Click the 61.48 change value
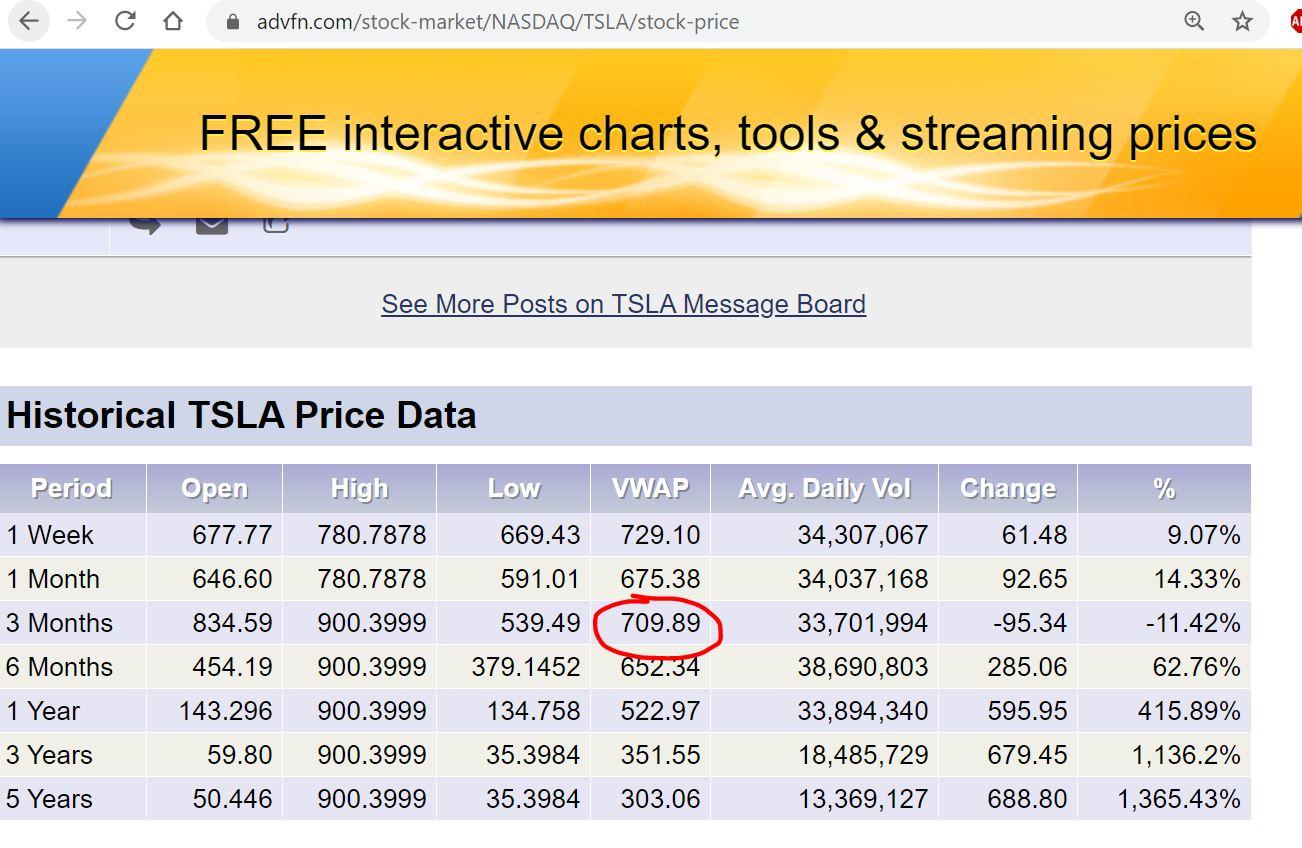This screenshot has width=1302, height=848. [1035, 535]
